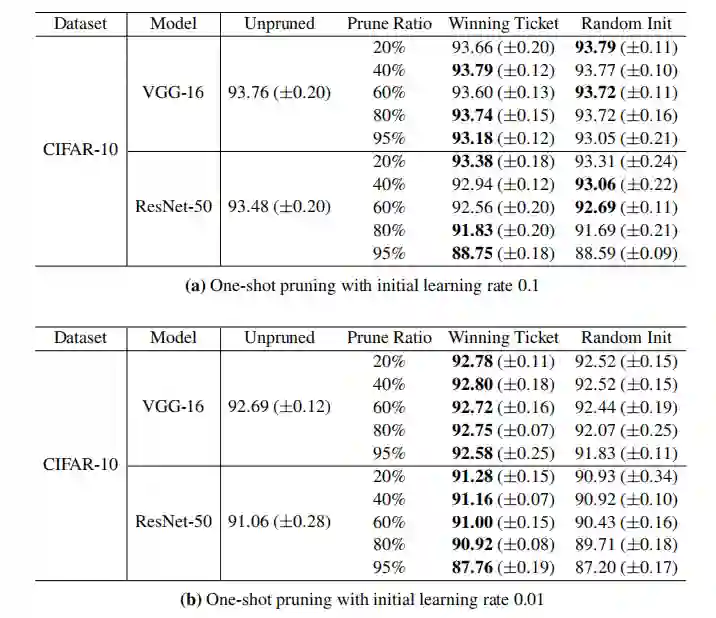Select the unpruned VGG-16 value 92.69 (±0.12)
Image resolution: width=716 pixels, height=618 pixels.
coord(279,406)
